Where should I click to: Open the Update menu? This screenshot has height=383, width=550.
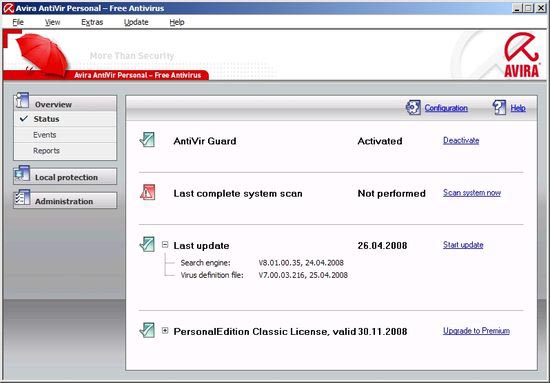tap(136, 22)
